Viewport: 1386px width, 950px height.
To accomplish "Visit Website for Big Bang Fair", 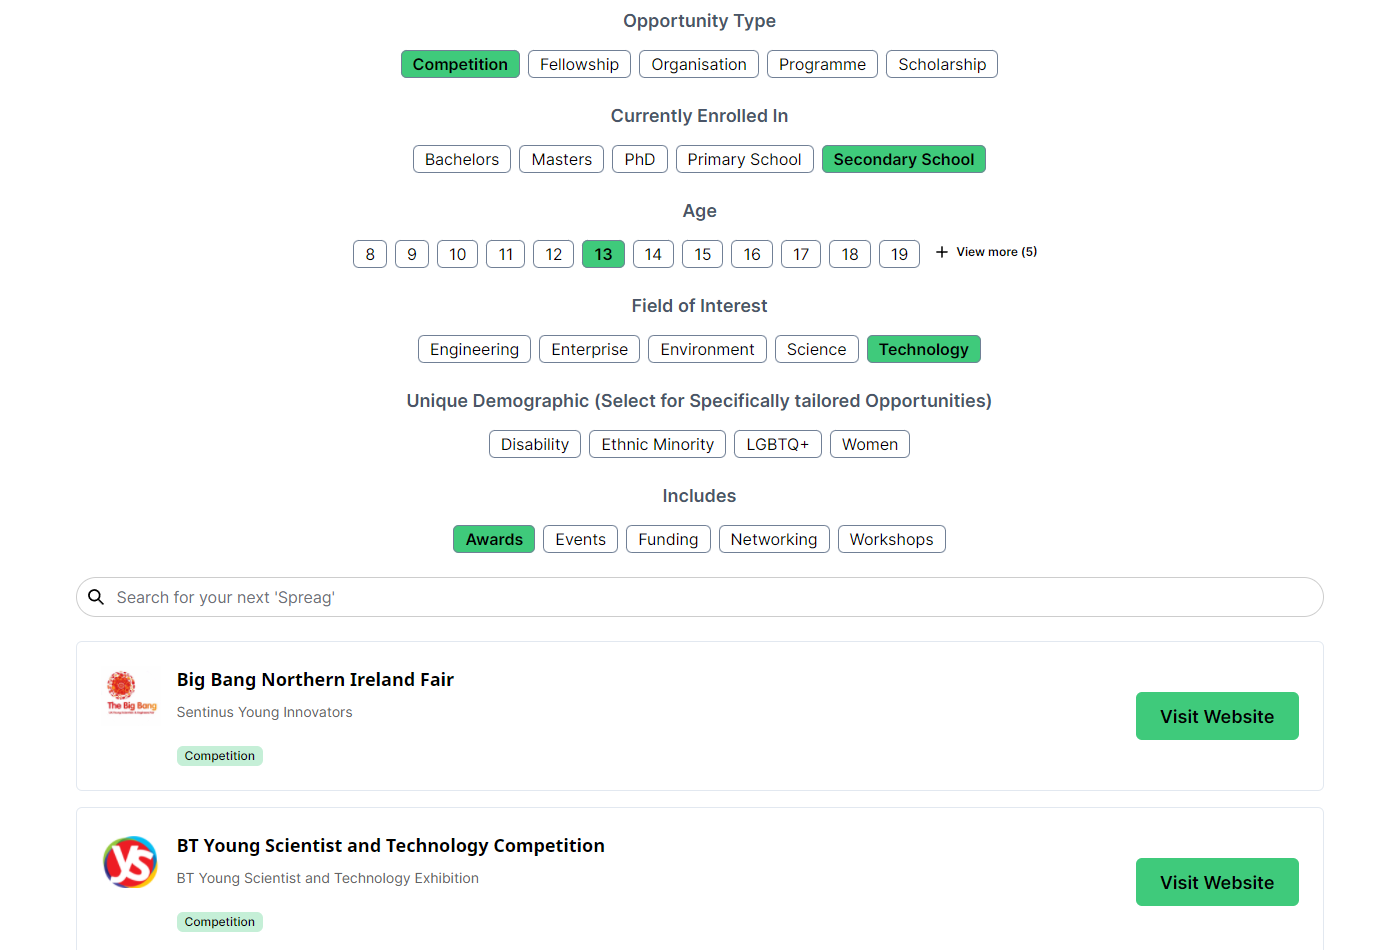I will click(x=1217, y=716).
